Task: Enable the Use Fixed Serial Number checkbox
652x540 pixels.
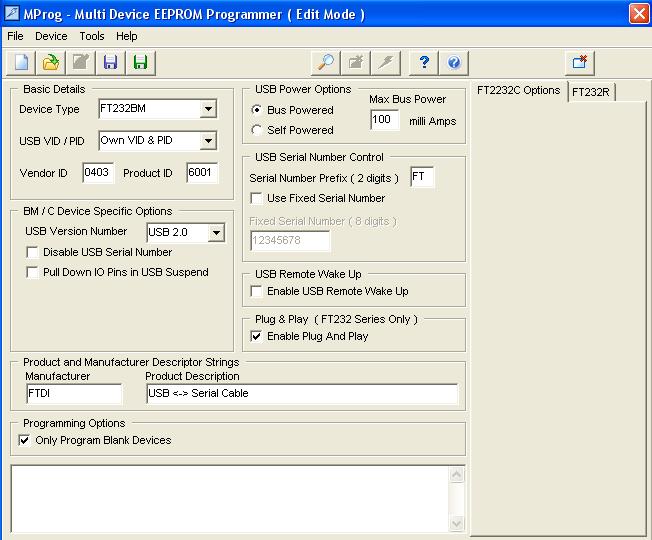Action: 257,198
